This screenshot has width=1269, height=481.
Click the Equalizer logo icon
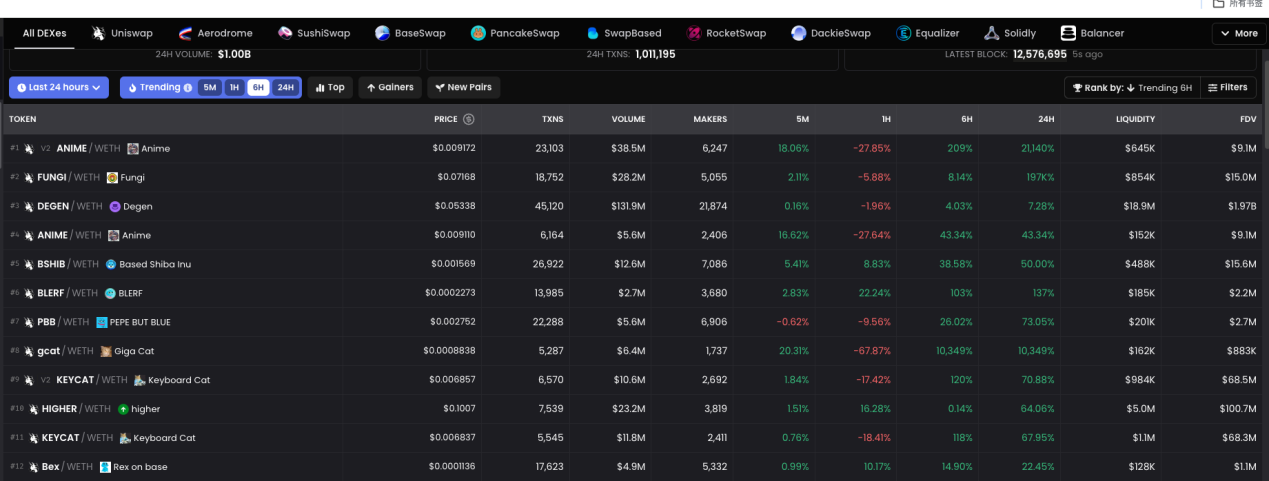coord(904,33)
